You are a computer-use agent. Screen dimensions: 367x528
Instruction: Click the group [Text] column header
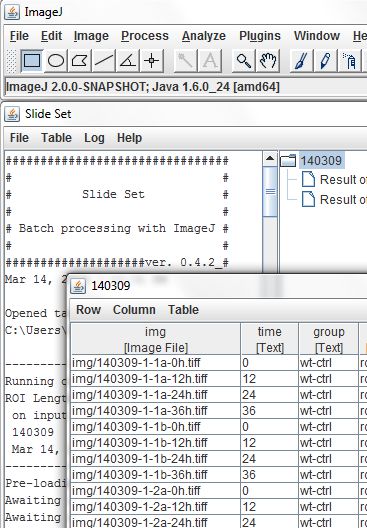pyautogui.click(x=329, y=339)
